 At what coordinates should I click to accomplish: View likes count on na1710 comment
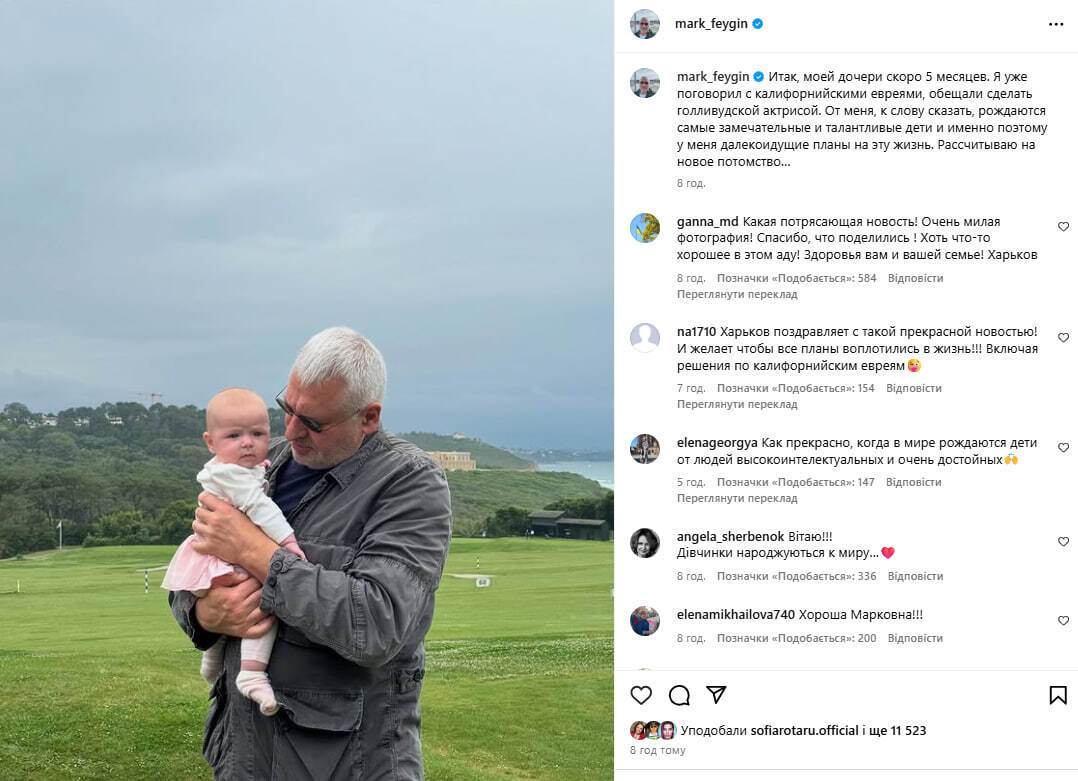pos(795,388)
